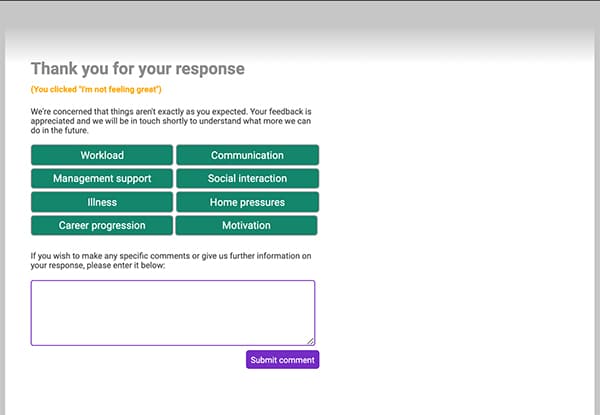
Task: Choose the Motivation button
Action: 246,225
